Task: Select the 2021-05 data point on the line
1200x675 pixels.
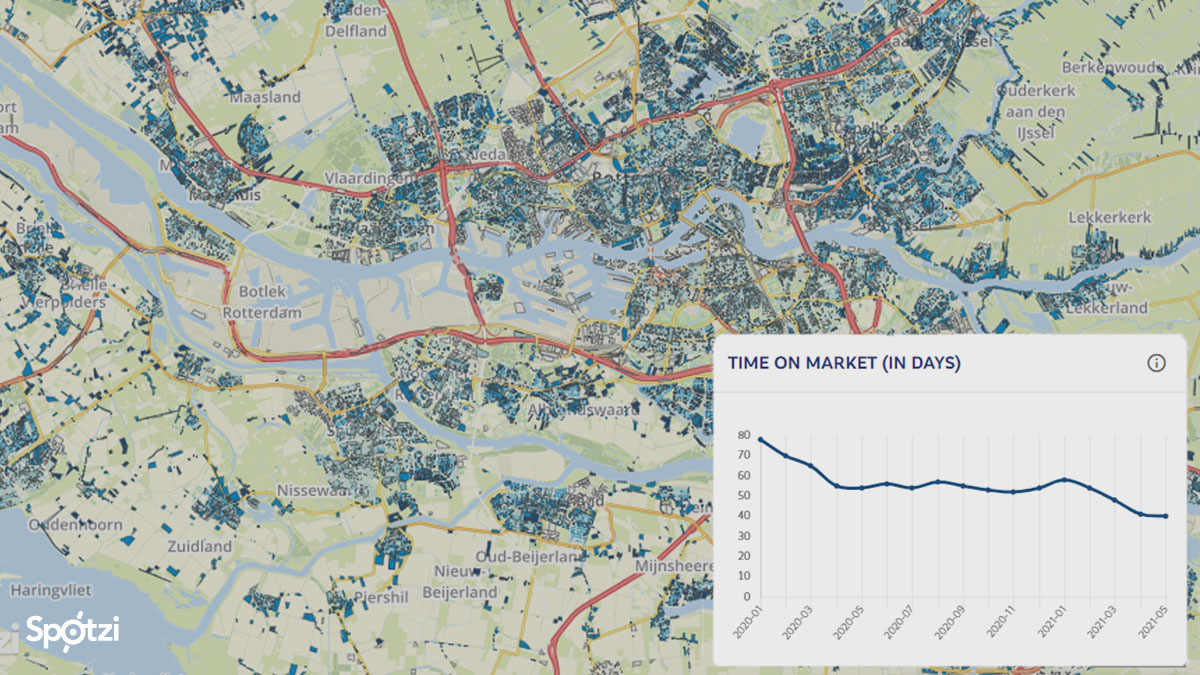Action: click(1166, 516)
